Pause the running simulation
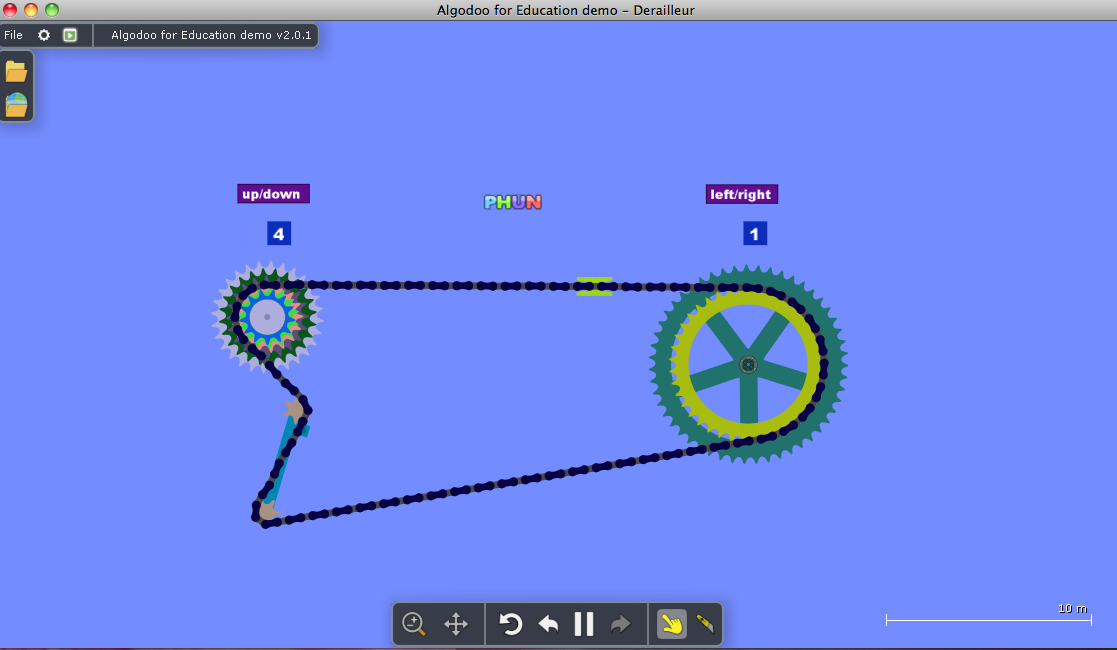 [584, 624]
